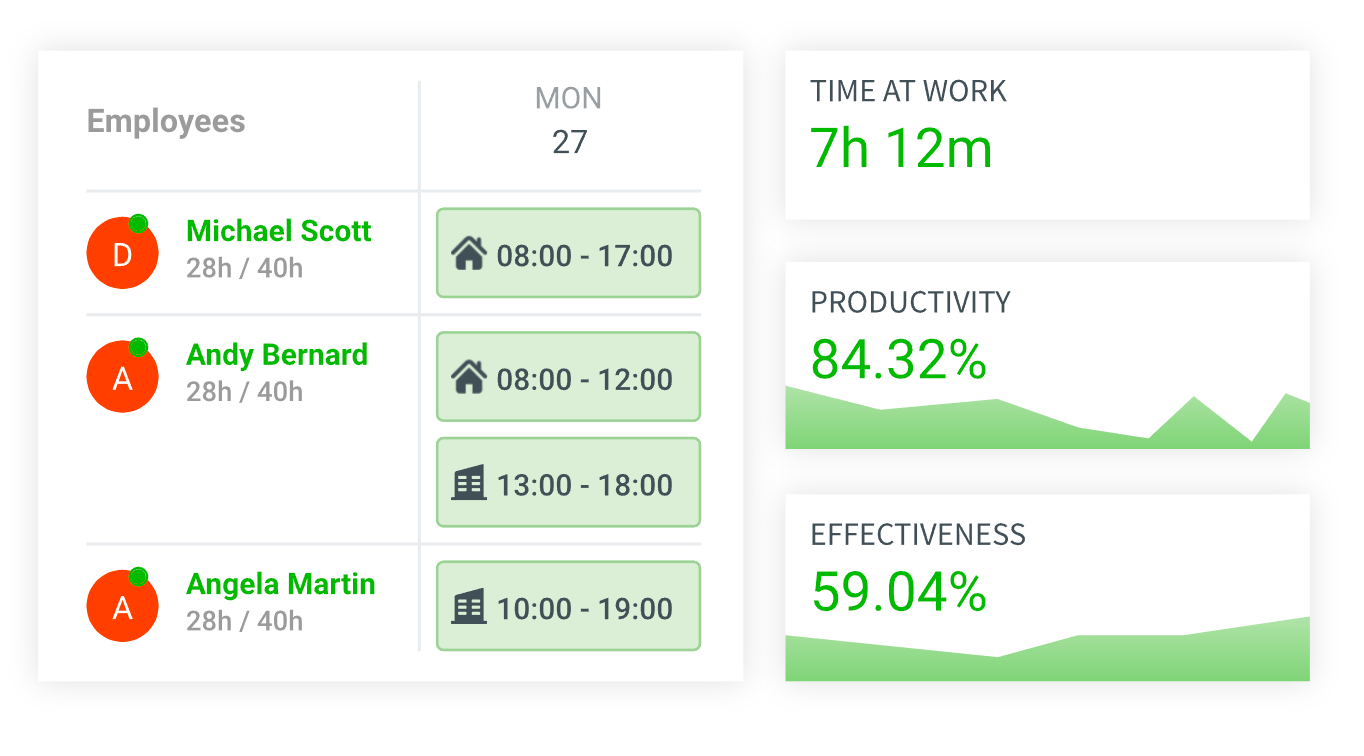Image resolution: width=1364 pixels, height=756 pixels.
Task: Click home icon in Andy's 08:00 shift
Action: coord(468,378)
